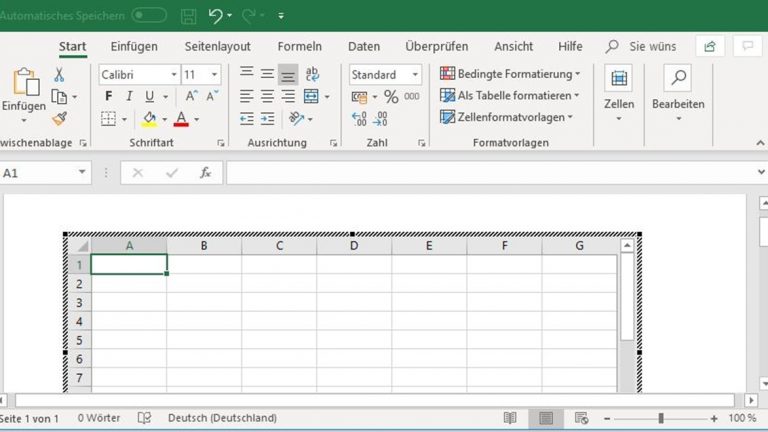Click the insert function fx icon

[x=205, y=173]
